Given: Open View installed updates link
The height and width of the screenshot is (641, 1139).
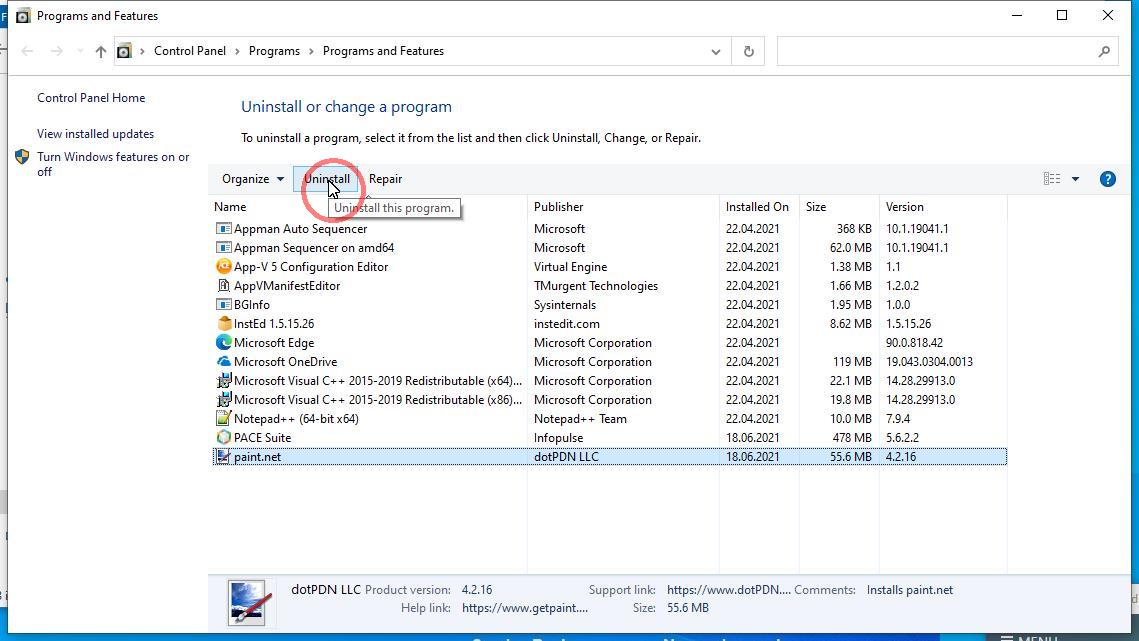Looking at the screenshot, I should pos(95,134).
